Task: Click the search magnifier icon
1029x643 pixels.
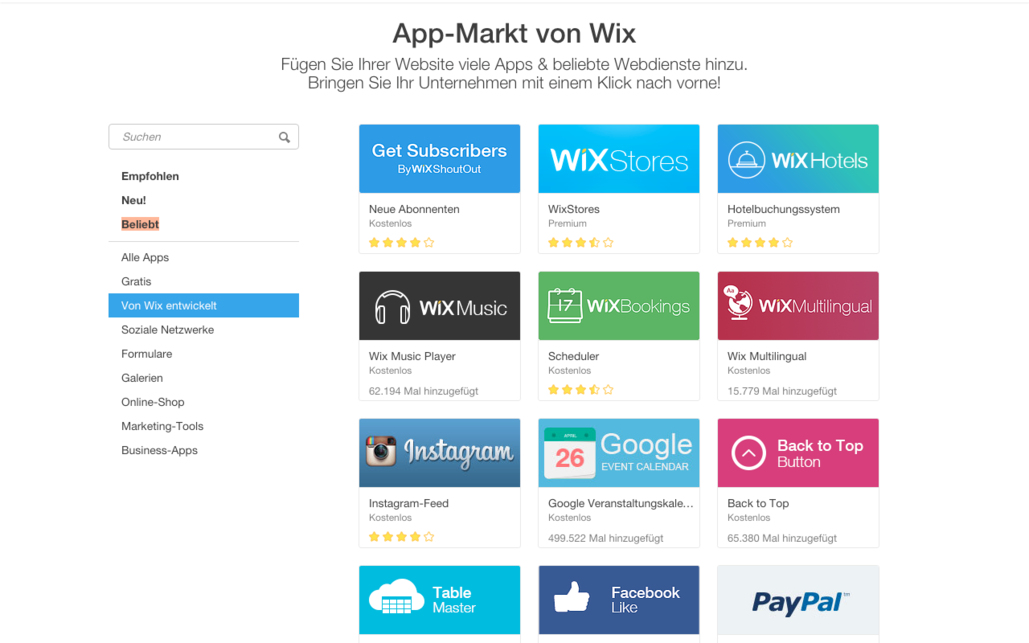Action: [x=284, y=137]
